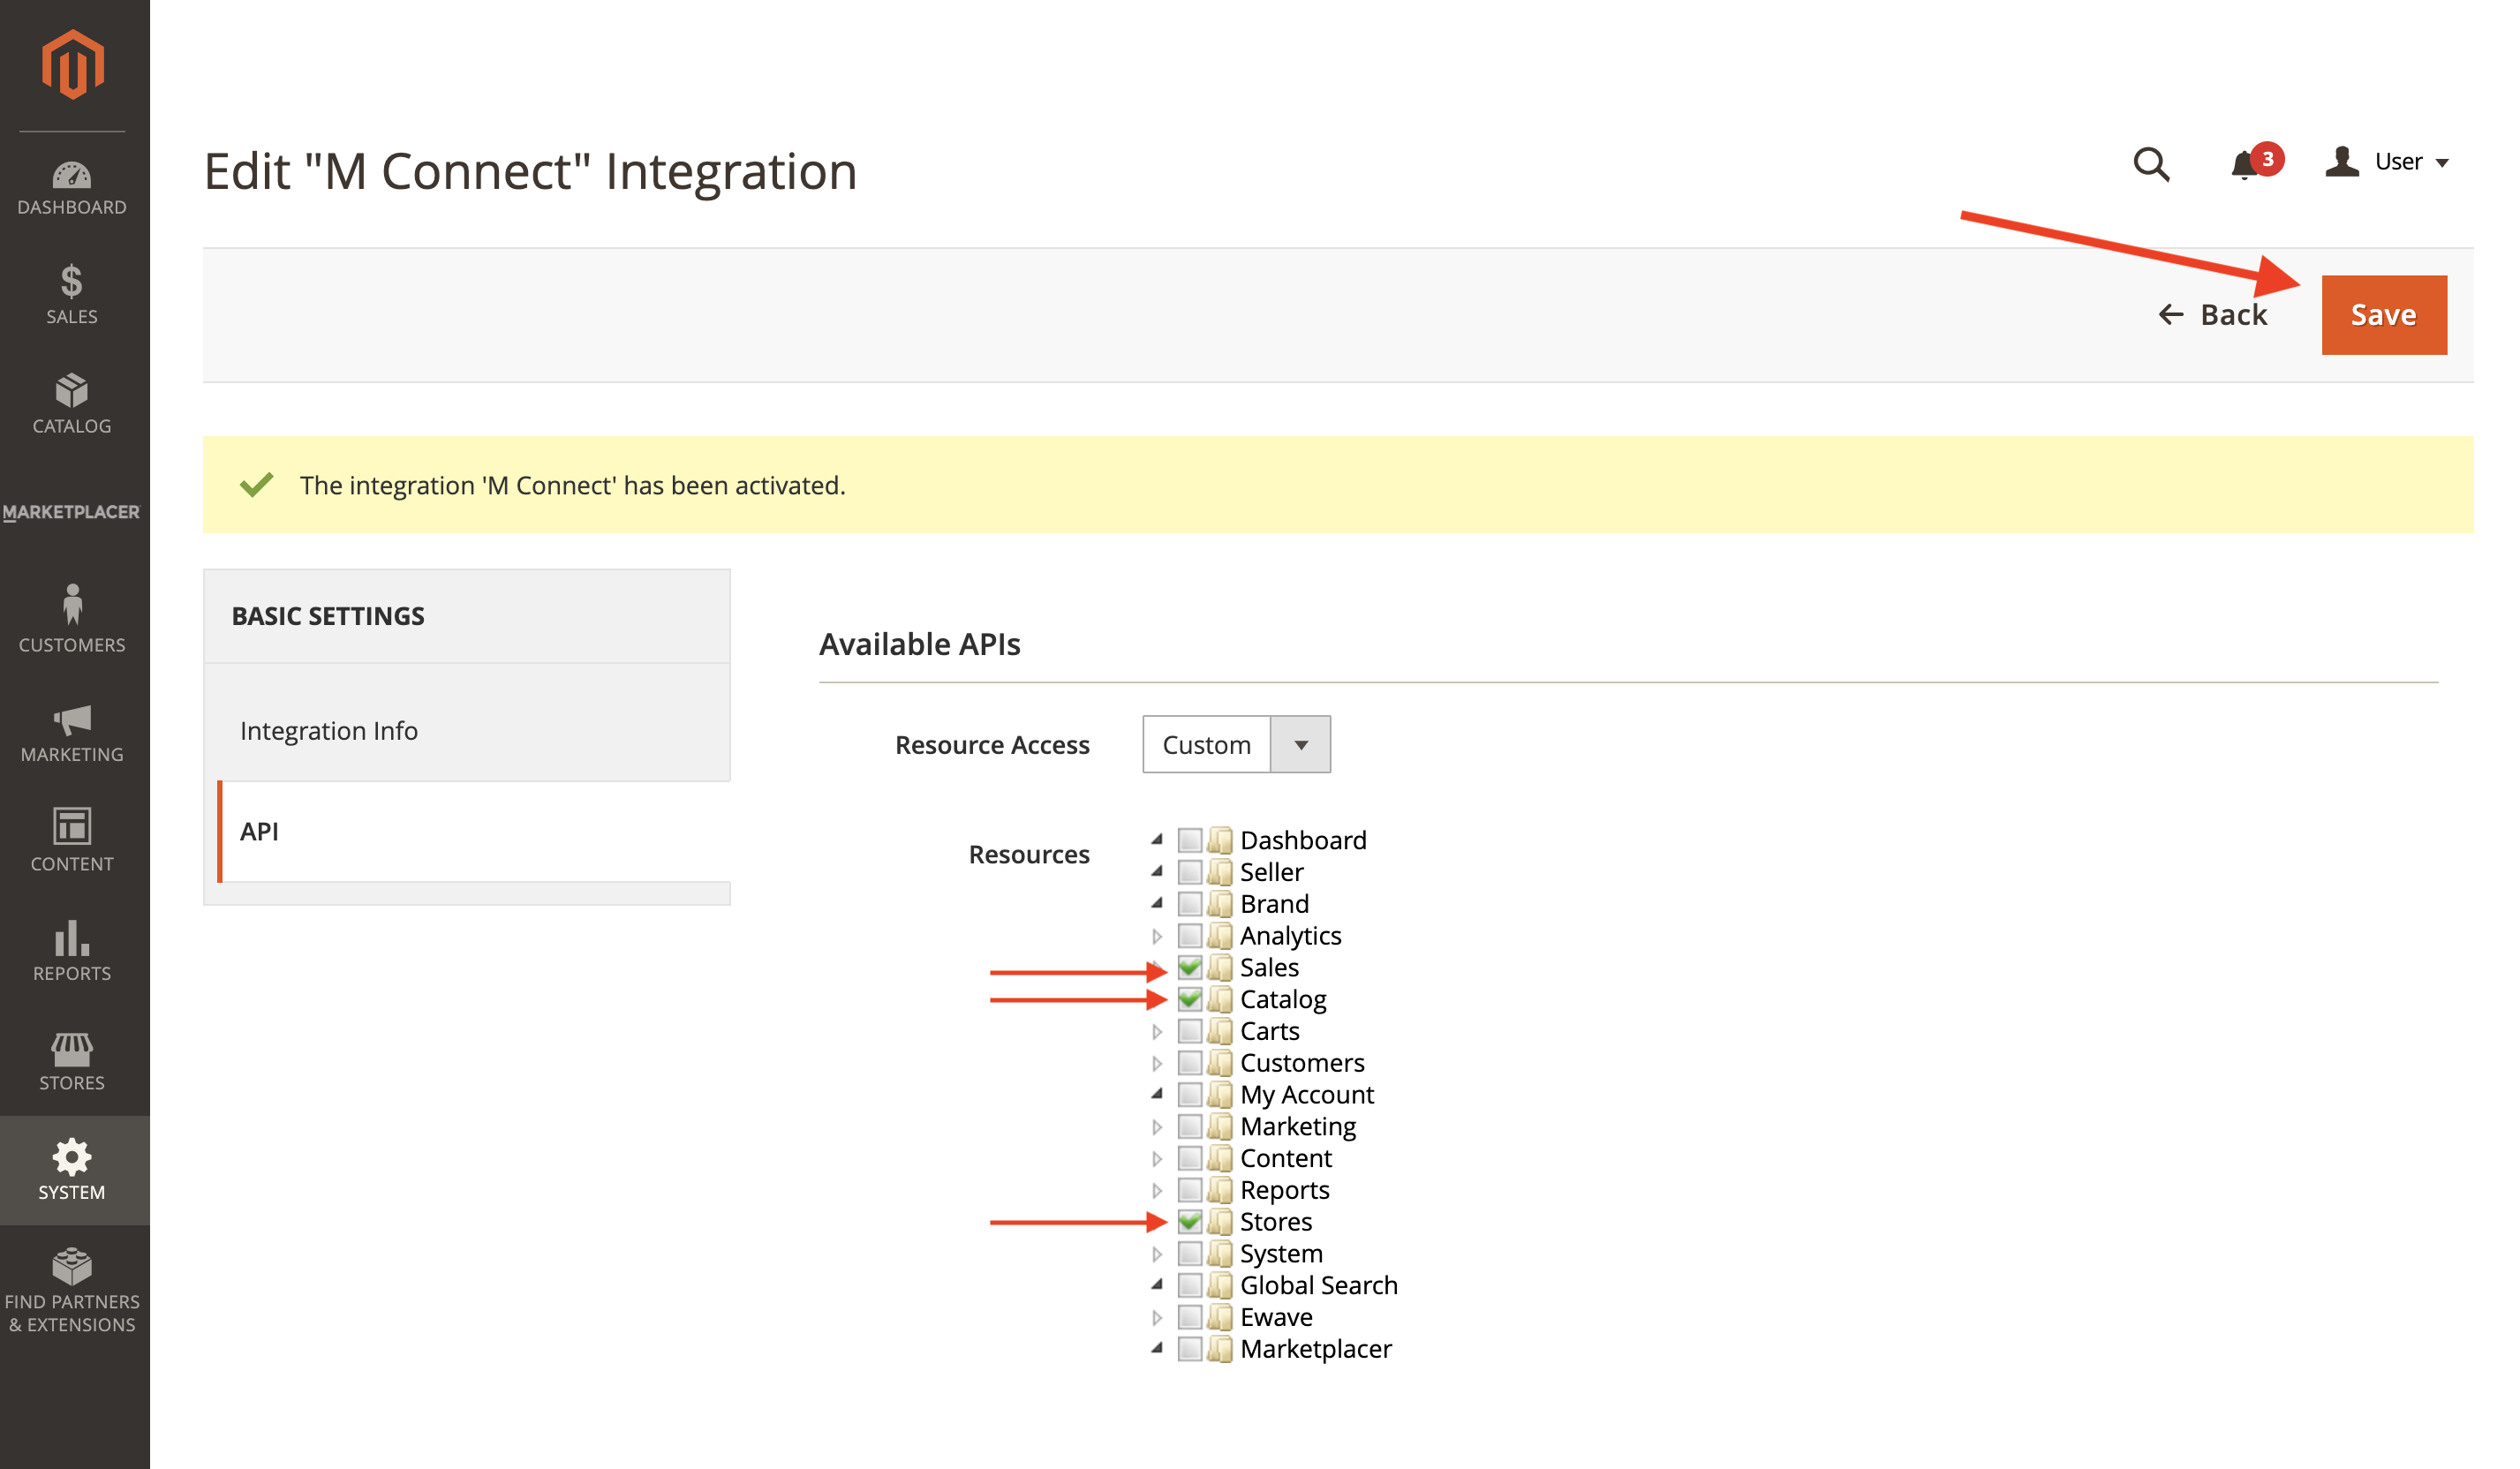Image resolution: width=2520 pixels, height=1469 pixels.
Task: Collapse the Marketplacer tree node
Action: (x=1157, y=1348)
